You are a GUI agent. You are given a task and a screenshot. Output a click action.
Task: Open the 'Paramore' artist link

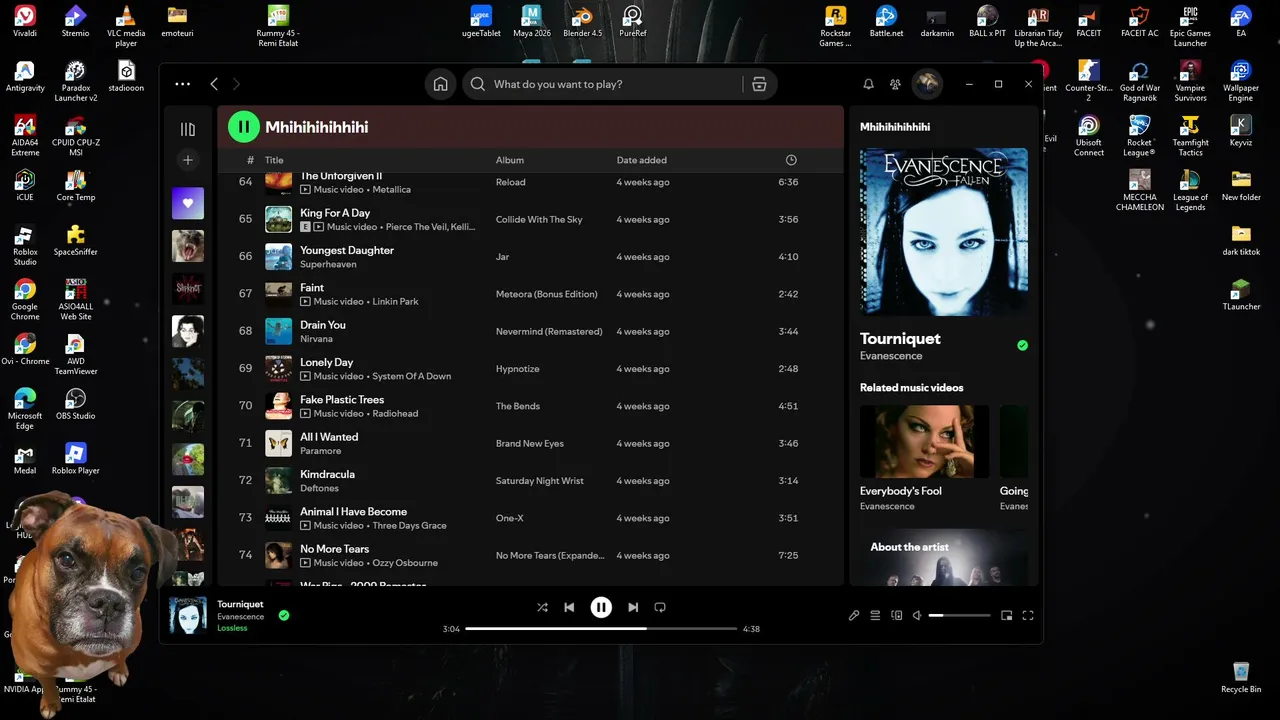click(x=321, y=451)
